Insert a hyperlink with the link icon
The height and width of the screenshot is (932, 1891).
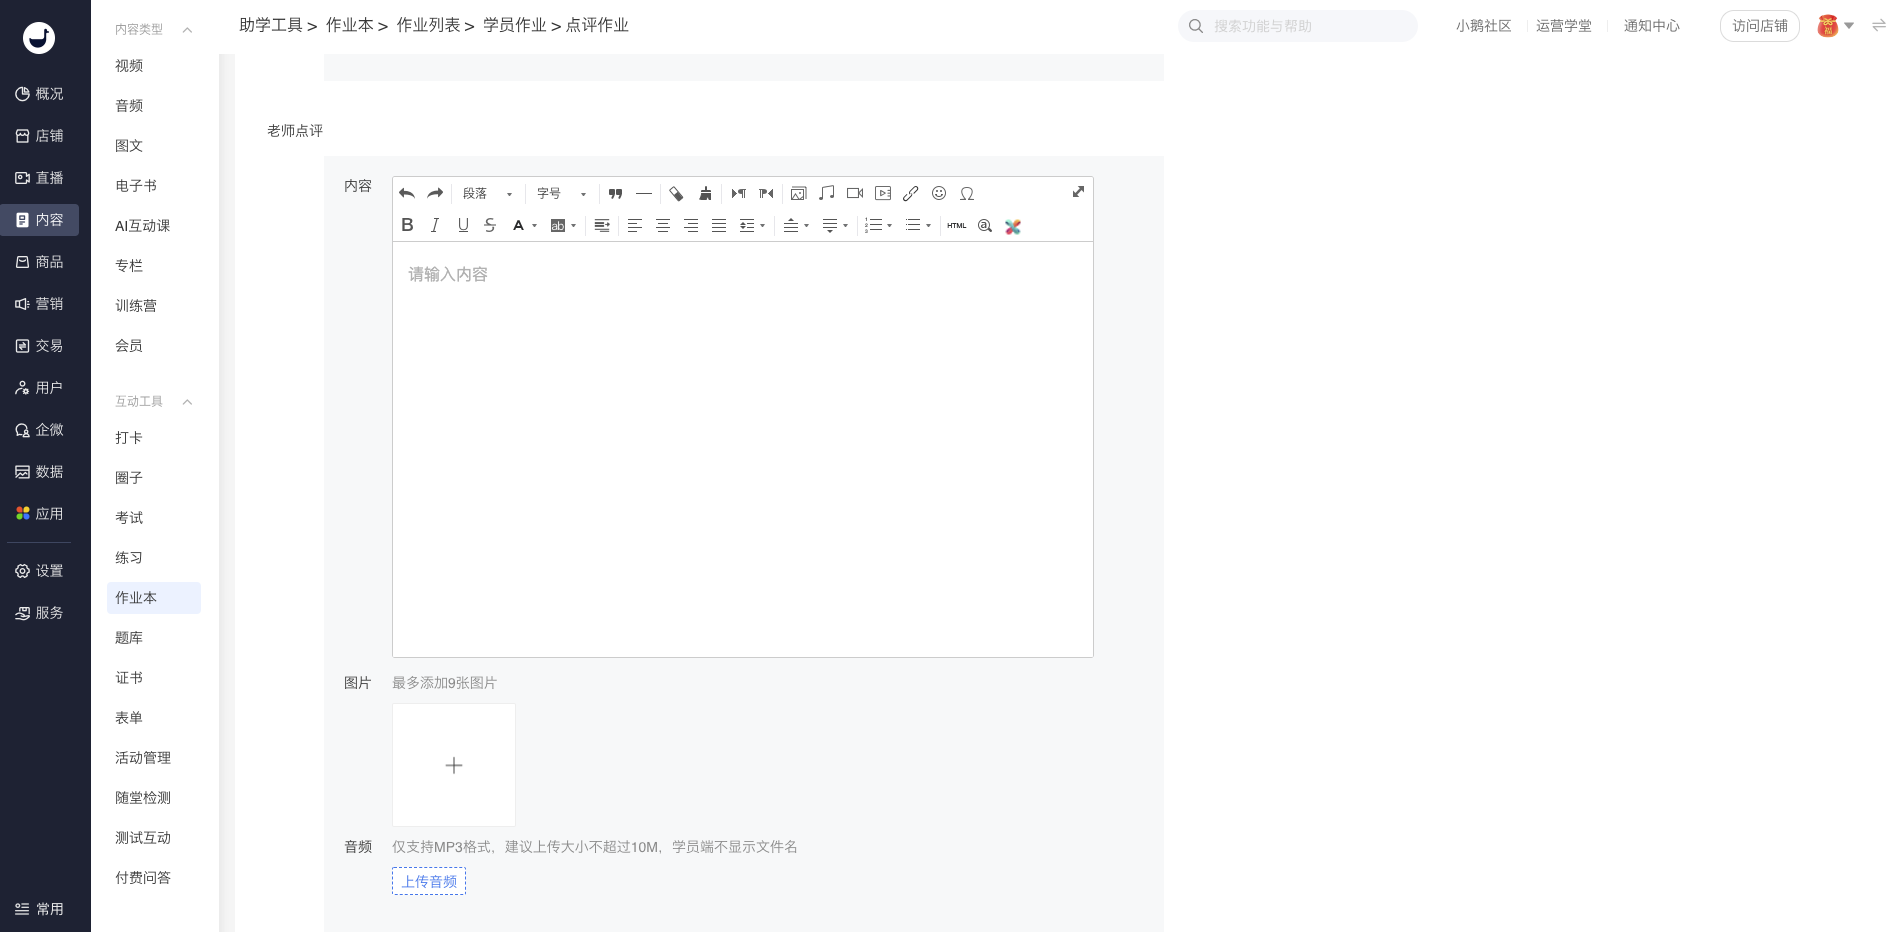[910, 194]
